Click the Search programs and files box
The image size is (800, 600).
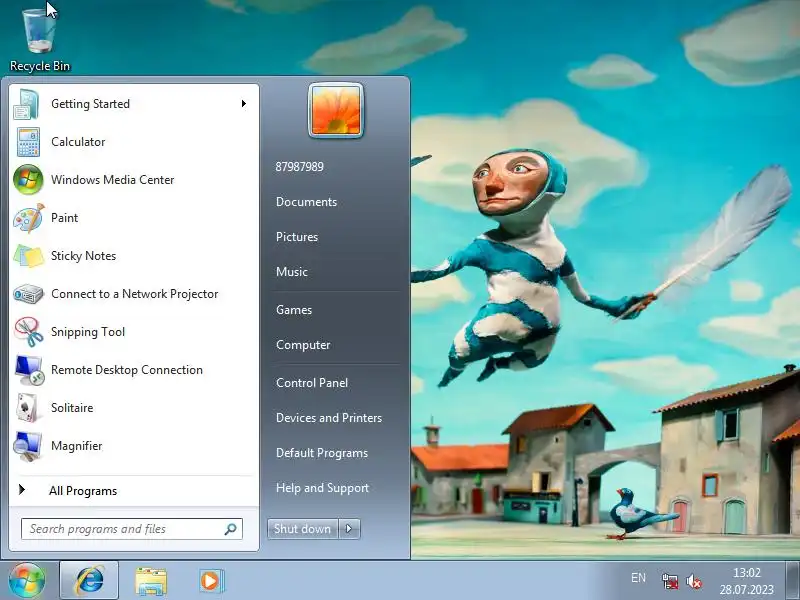(132, 529)
